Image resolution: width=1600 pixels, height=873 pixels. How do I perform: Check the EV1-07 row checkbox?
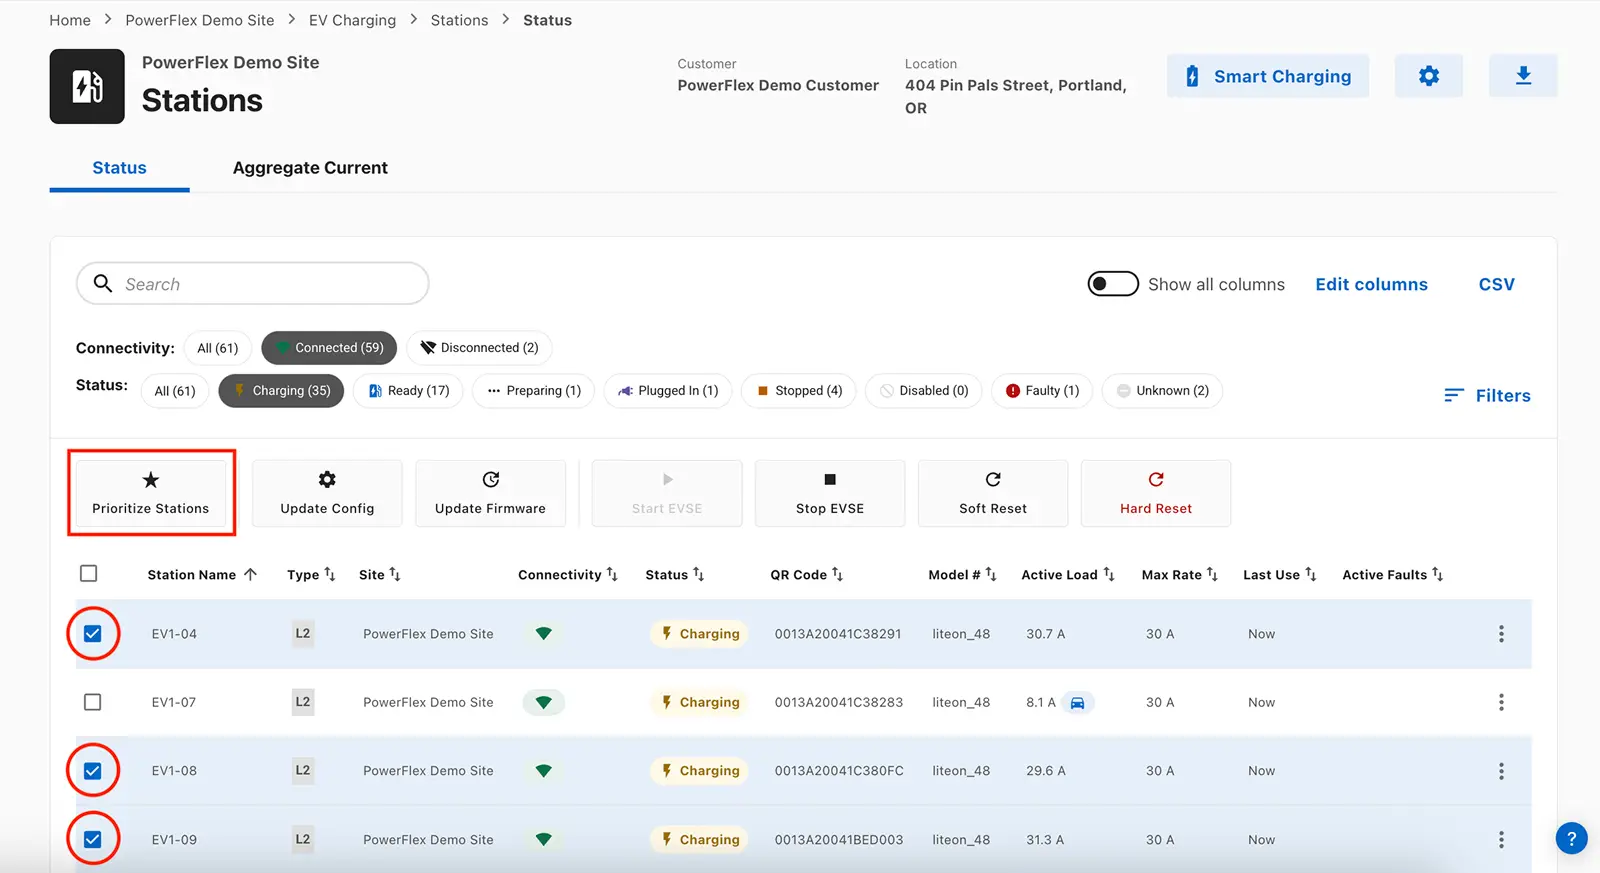(93, 702)
